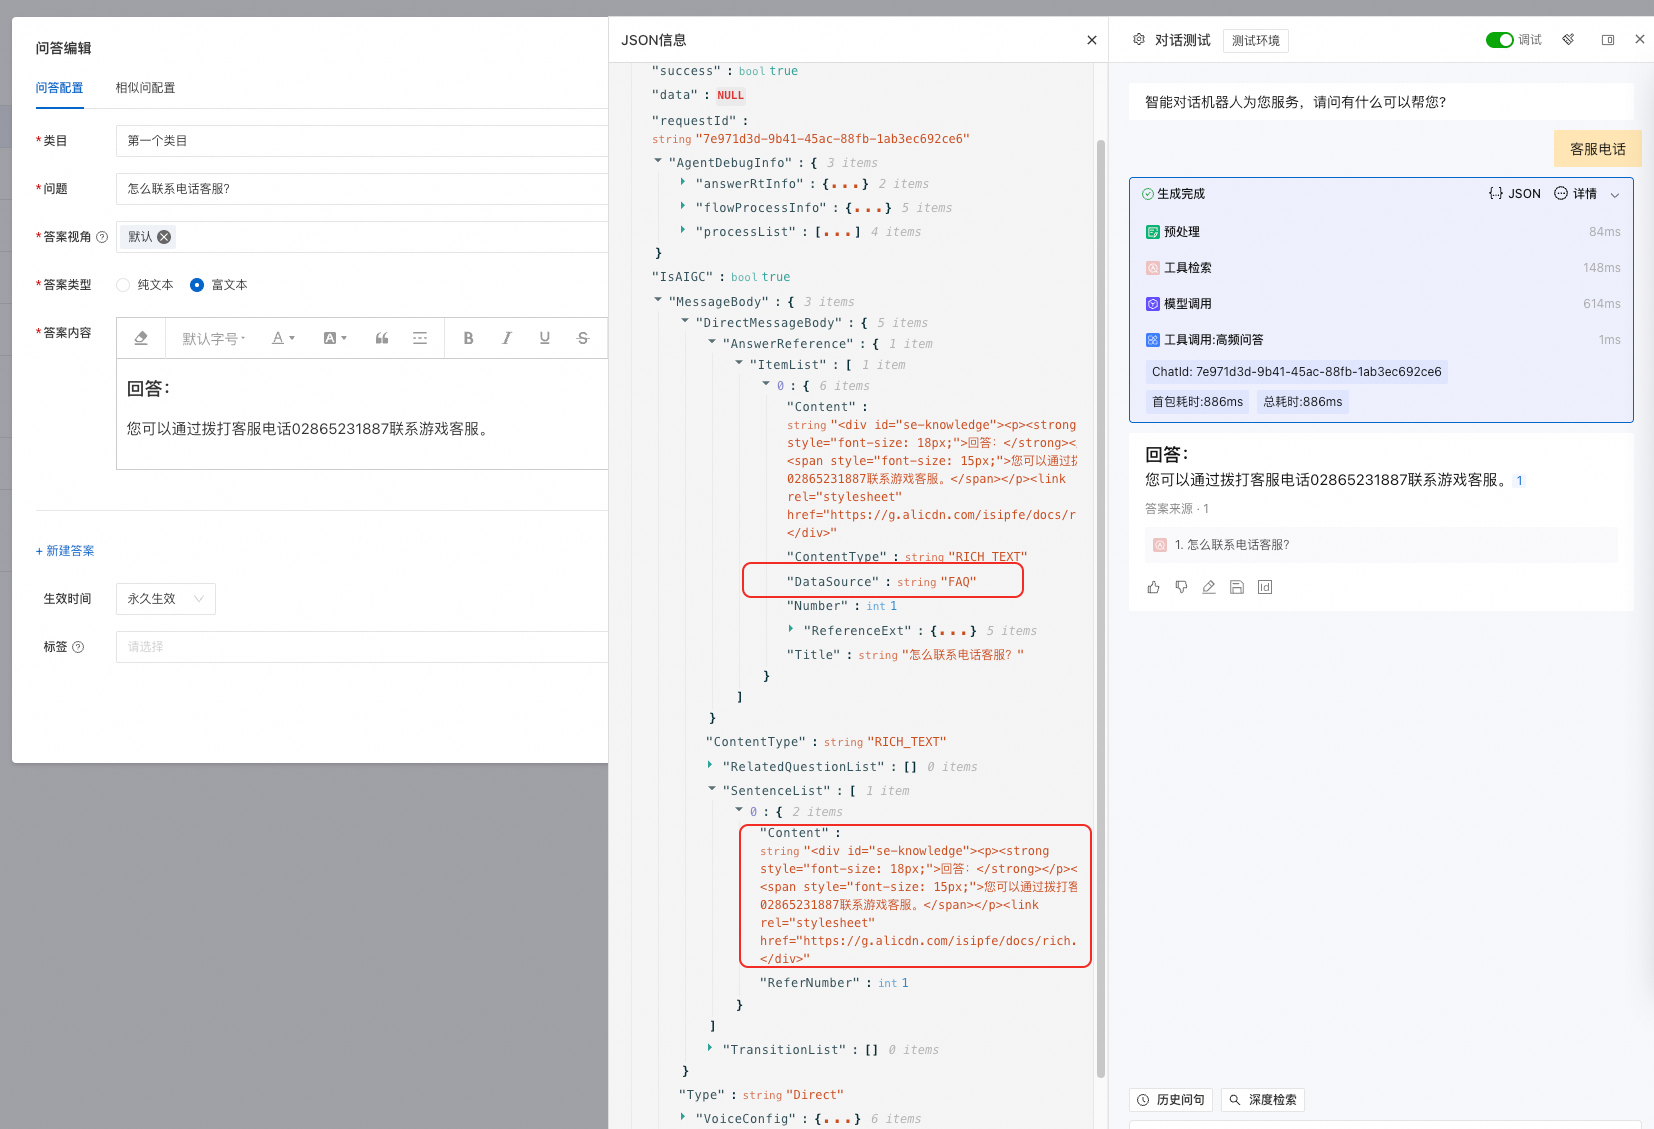Image resolution: width=1654 pixels, height=1129 pixels.
Task: Expand the answerRtInfo JSON node
Action: [x=683, y=183]
